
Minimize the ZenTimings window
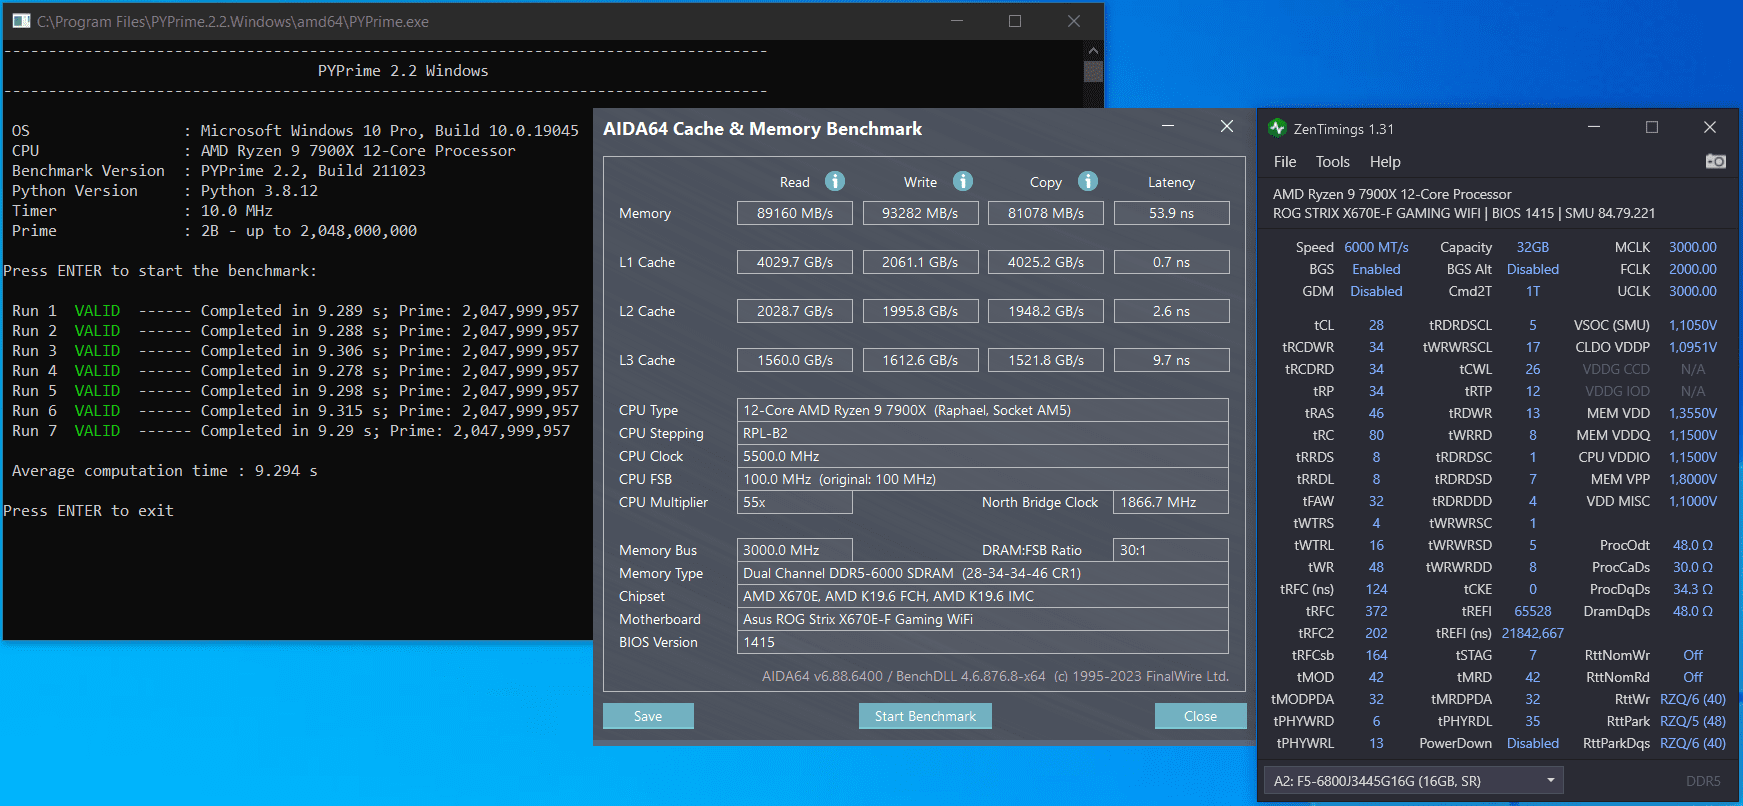click(1594, 127)
